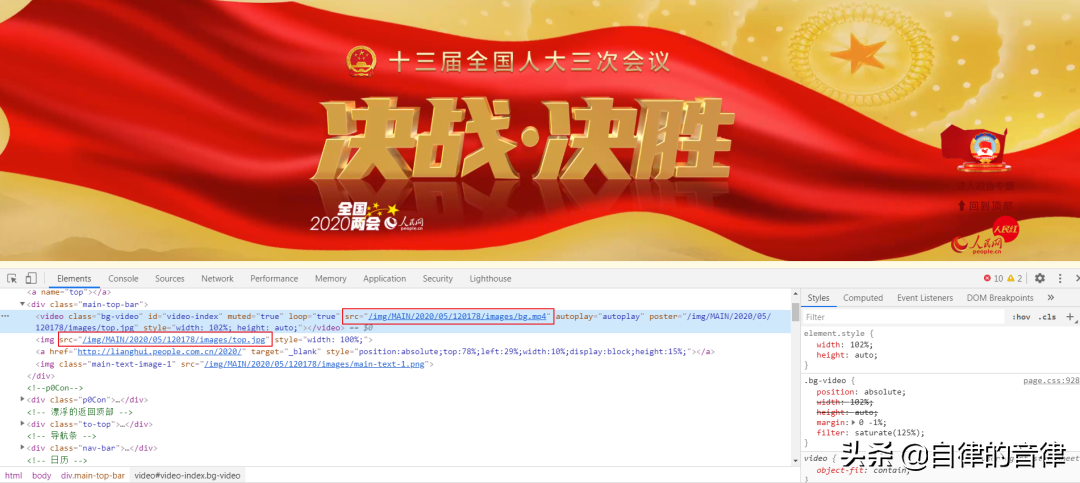Toggle the .cls class editor button
This screenshot has width=1080, height=483.
click(1047, 317)
